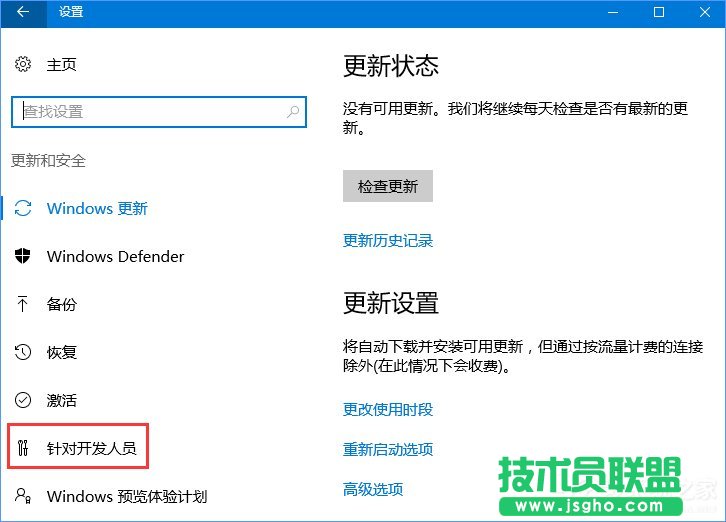Select Windows 更新 in sidebar

[97, 208]
